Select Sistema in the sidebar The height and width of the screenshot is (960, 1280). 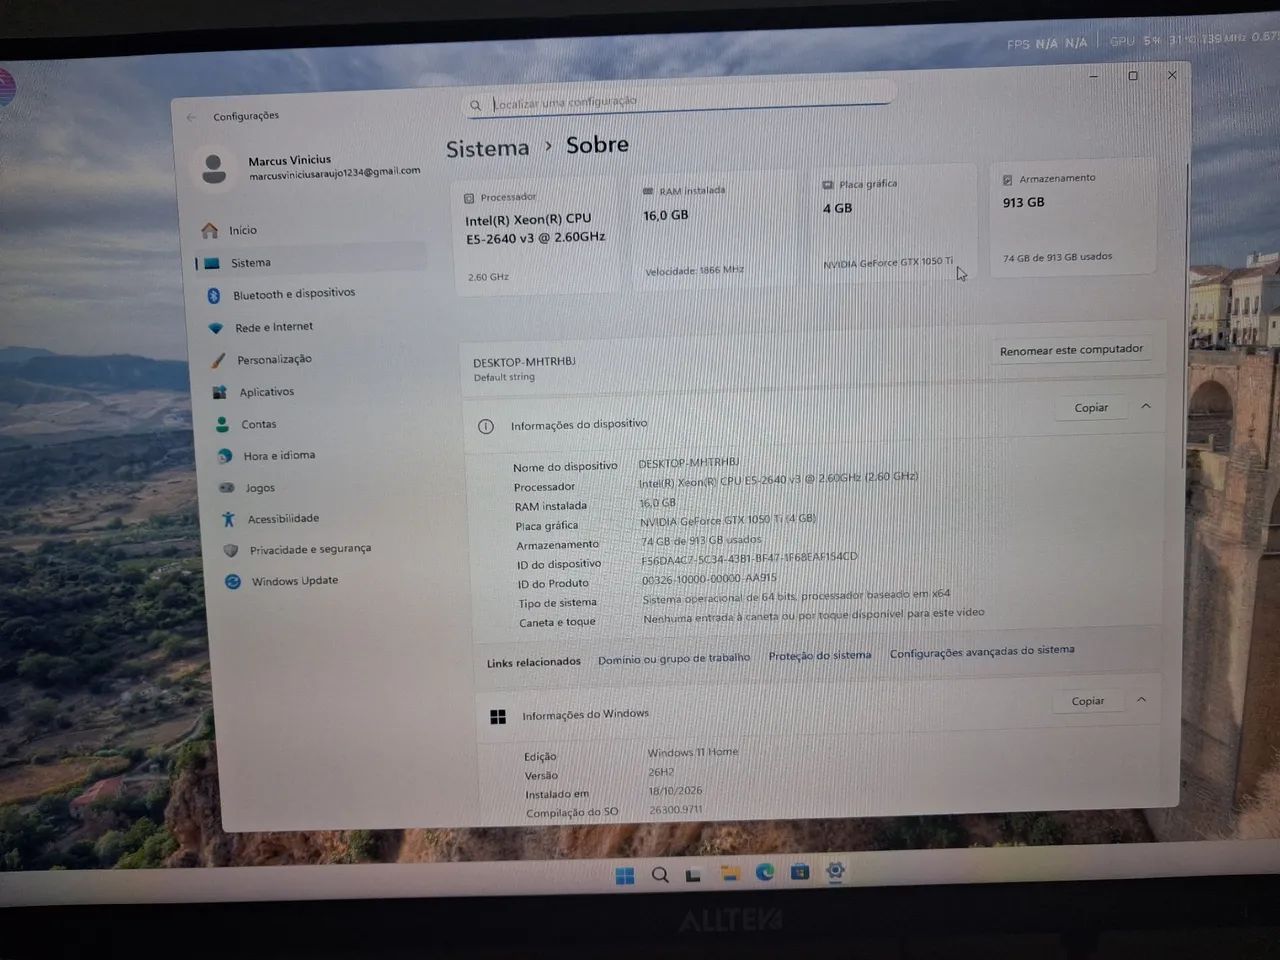point(311,262)
